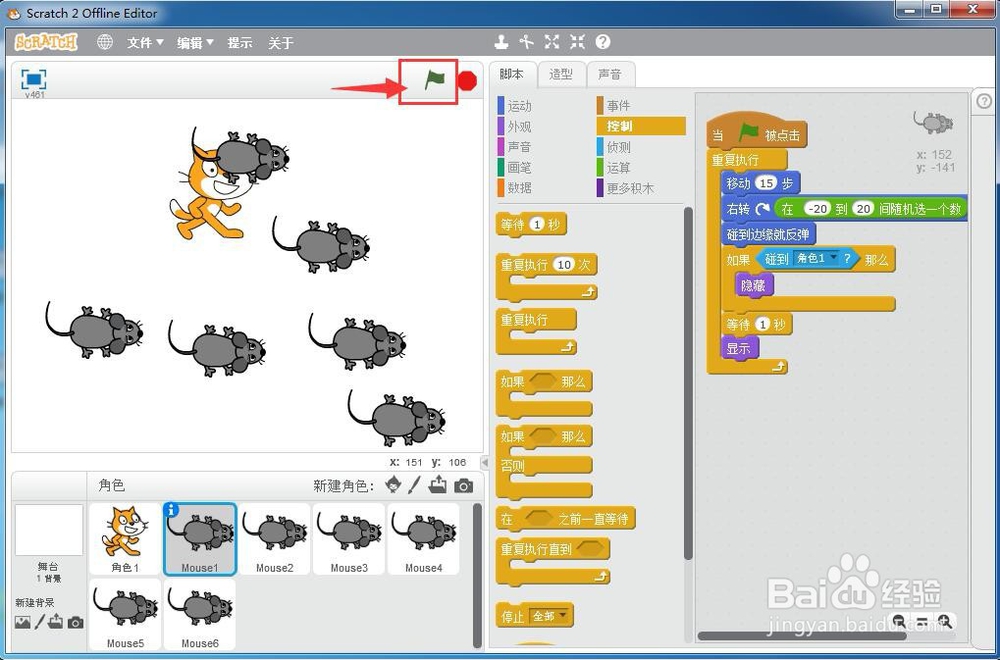The height and width of the screenshot is (660, 1000).
Task: Upload sprite from file icon
Action: 438,485
